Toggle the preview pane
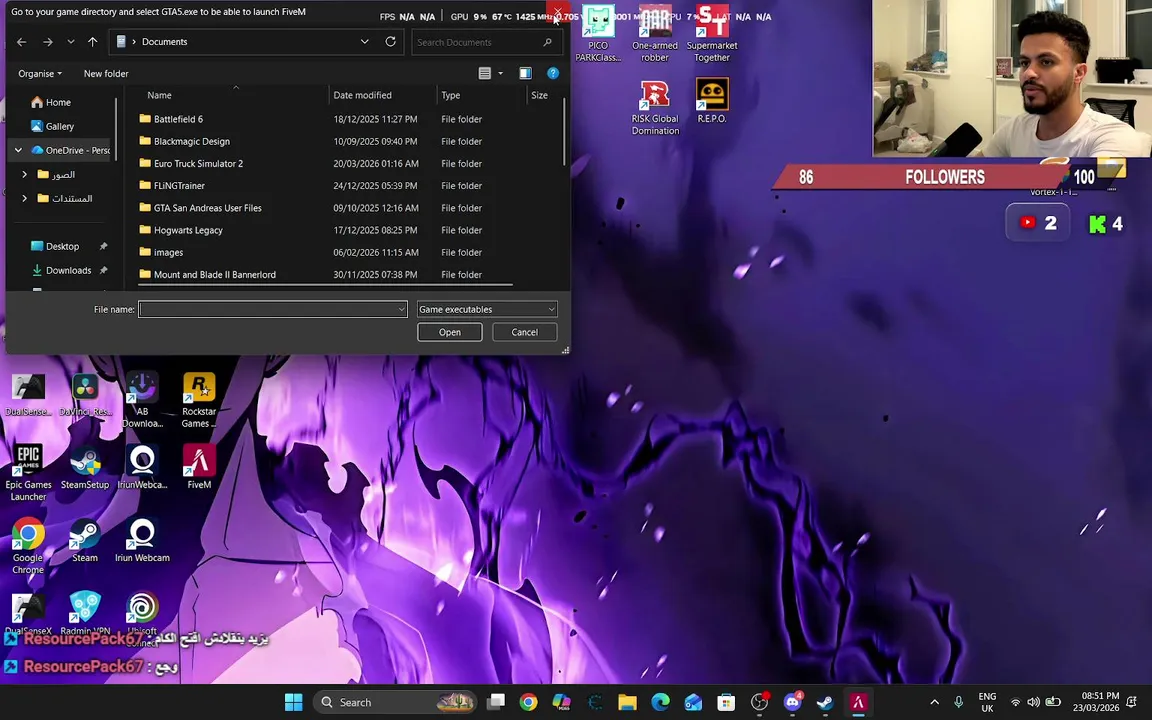 coord(525,73)
